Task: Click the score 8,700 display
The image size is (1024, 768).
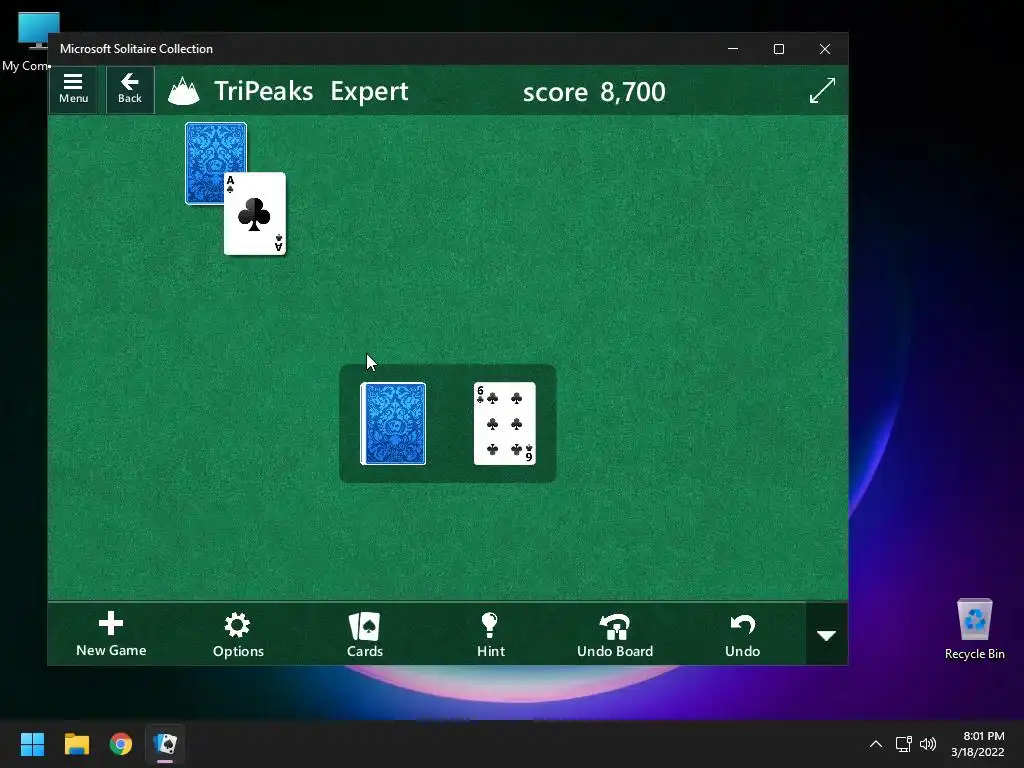Action: coord(594,91)
